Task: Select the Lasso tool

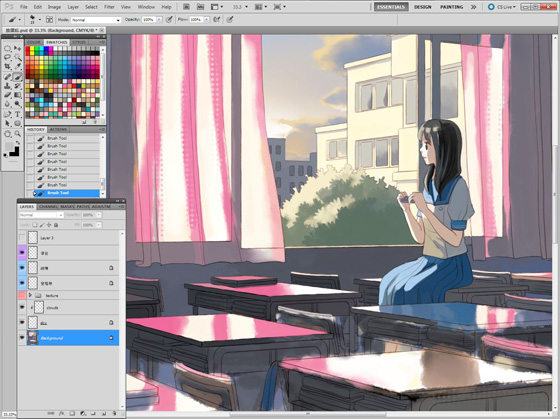Action: click(7, 57)
